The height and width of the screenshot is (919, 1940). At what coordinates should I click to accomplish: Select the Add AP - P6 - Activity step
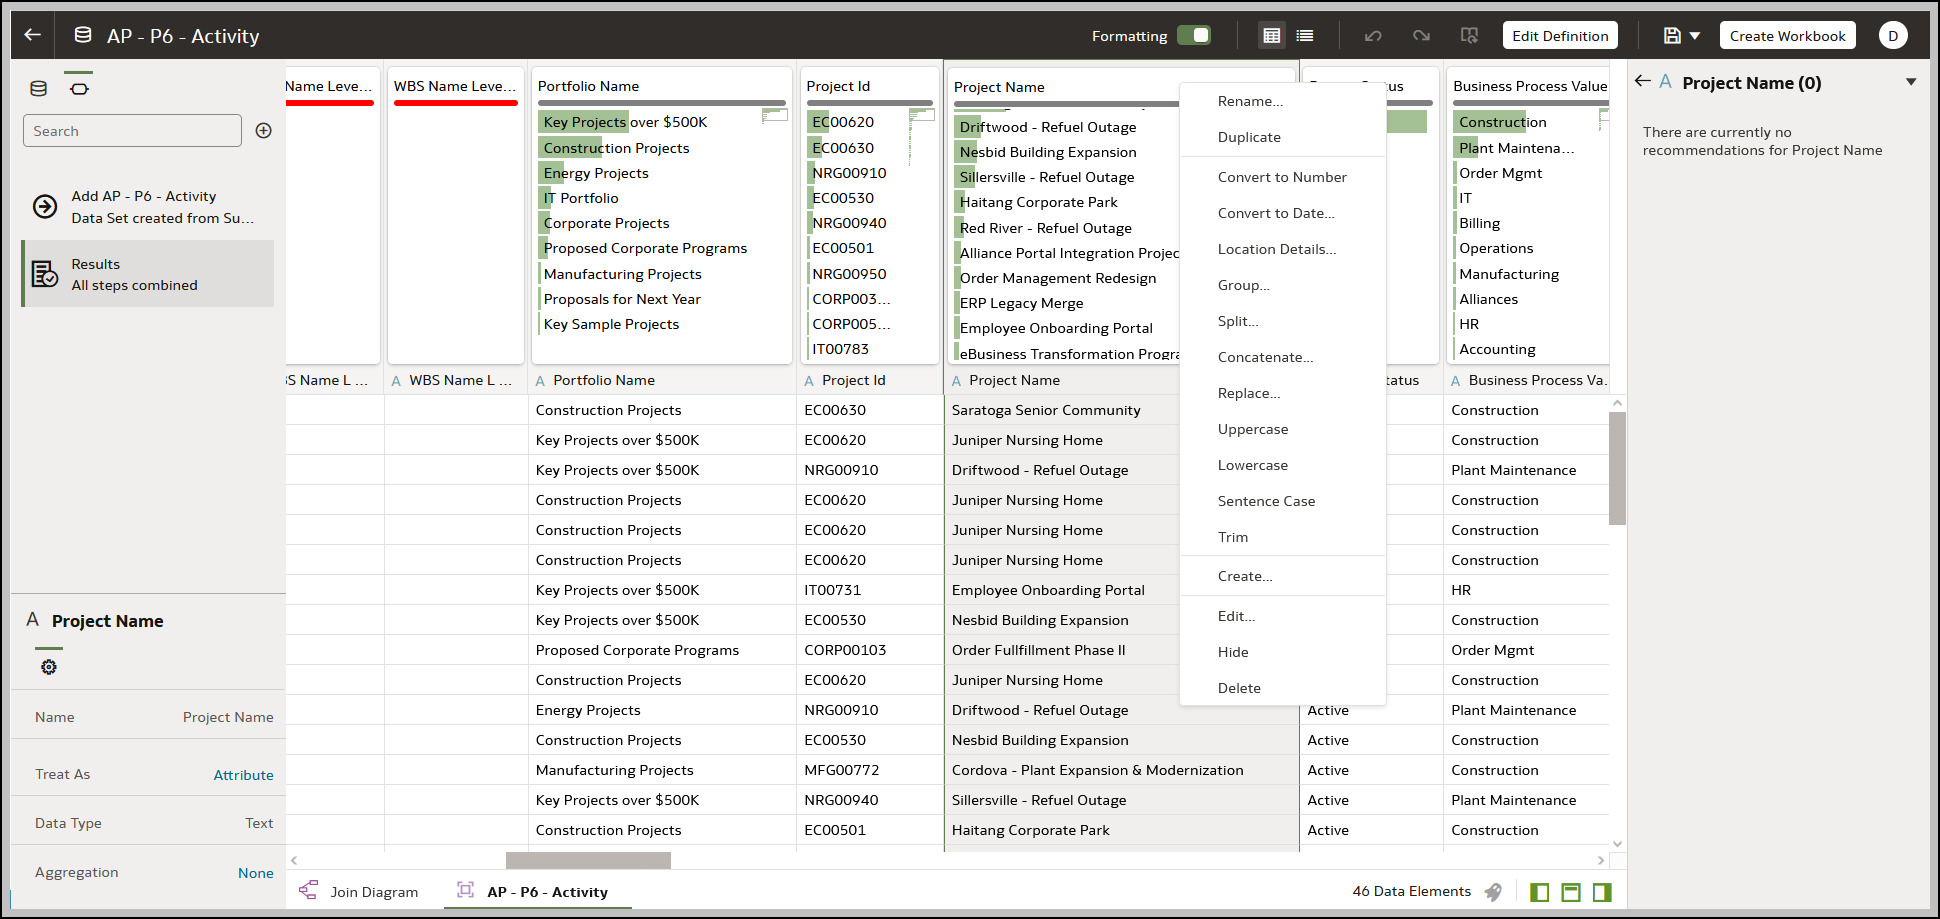click(x=147, y=207)
